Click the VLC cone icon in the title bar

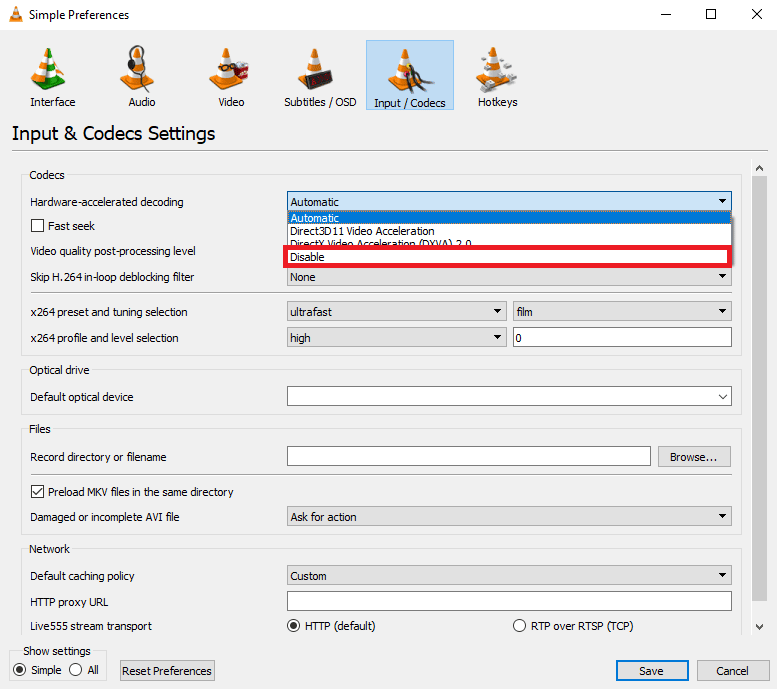coord(16,14)
